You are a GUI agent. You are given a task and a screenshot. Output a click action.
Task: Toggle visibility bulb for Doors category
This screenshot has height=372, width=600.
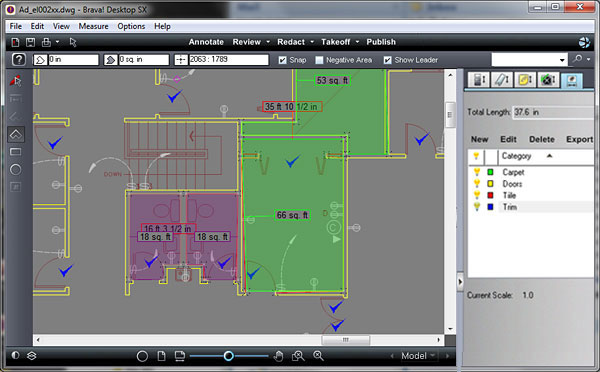click(477, 184)
